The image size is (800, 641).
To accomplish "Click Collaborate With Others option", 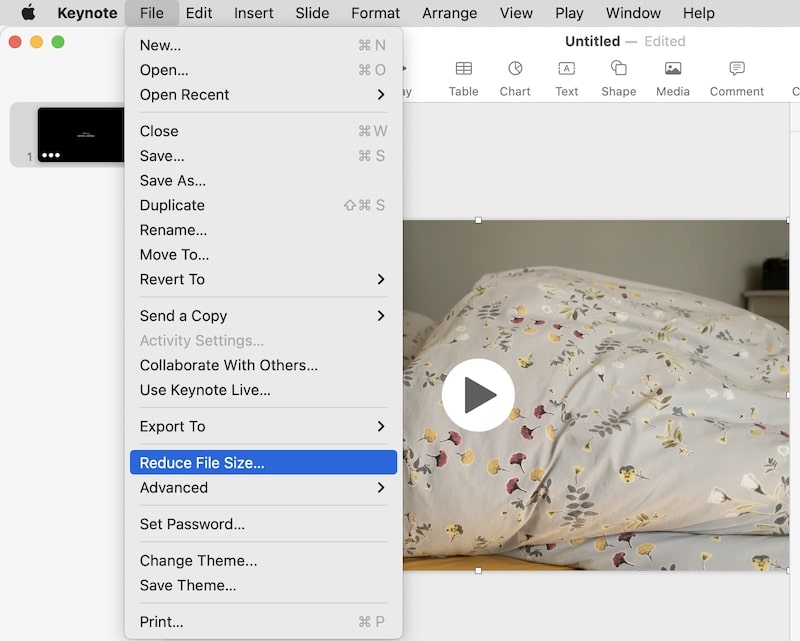I will [228, 365].
